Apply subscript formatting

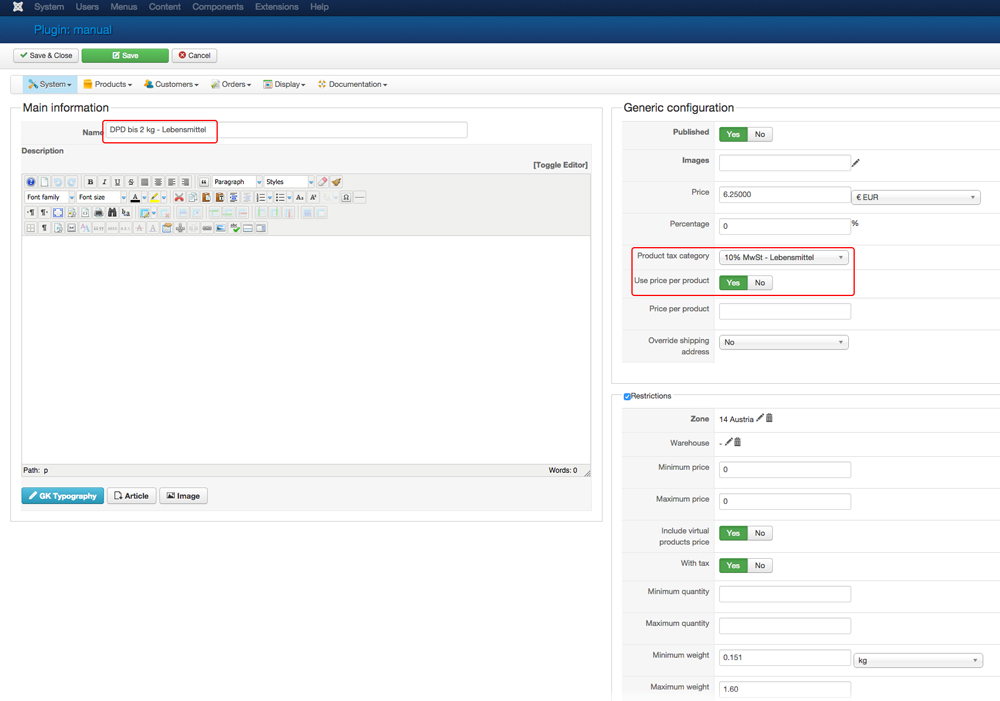pyautogui.click(x=300, y=197)
